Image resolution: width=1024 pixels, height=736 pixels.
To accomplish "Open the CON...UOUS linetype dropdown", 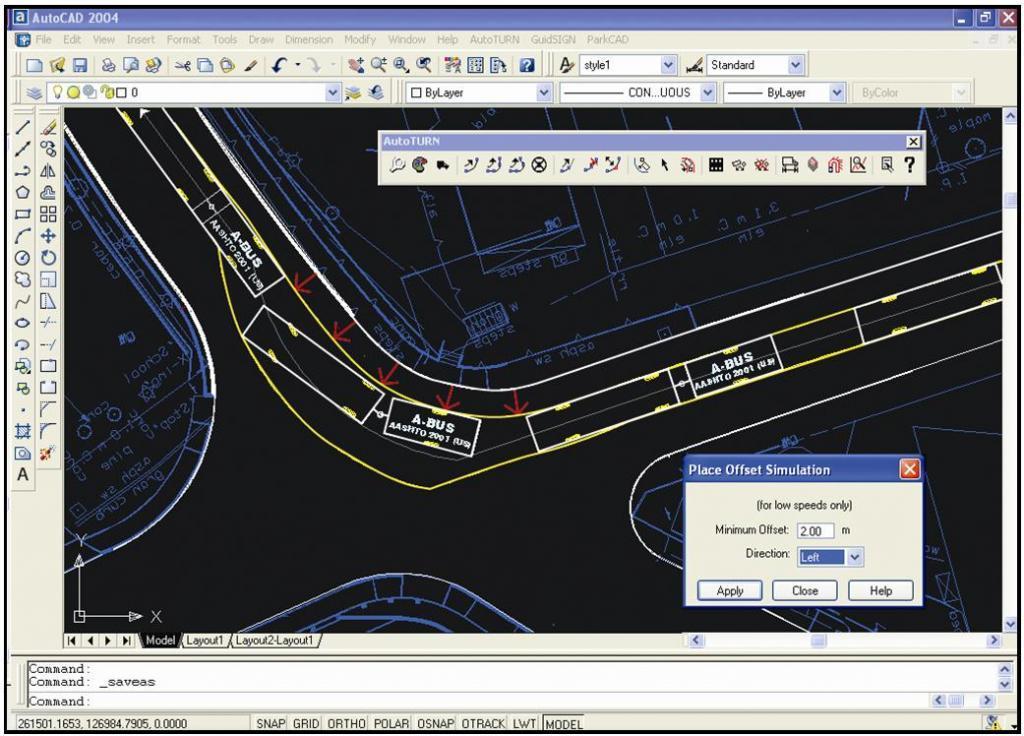I will click(707, 93).
